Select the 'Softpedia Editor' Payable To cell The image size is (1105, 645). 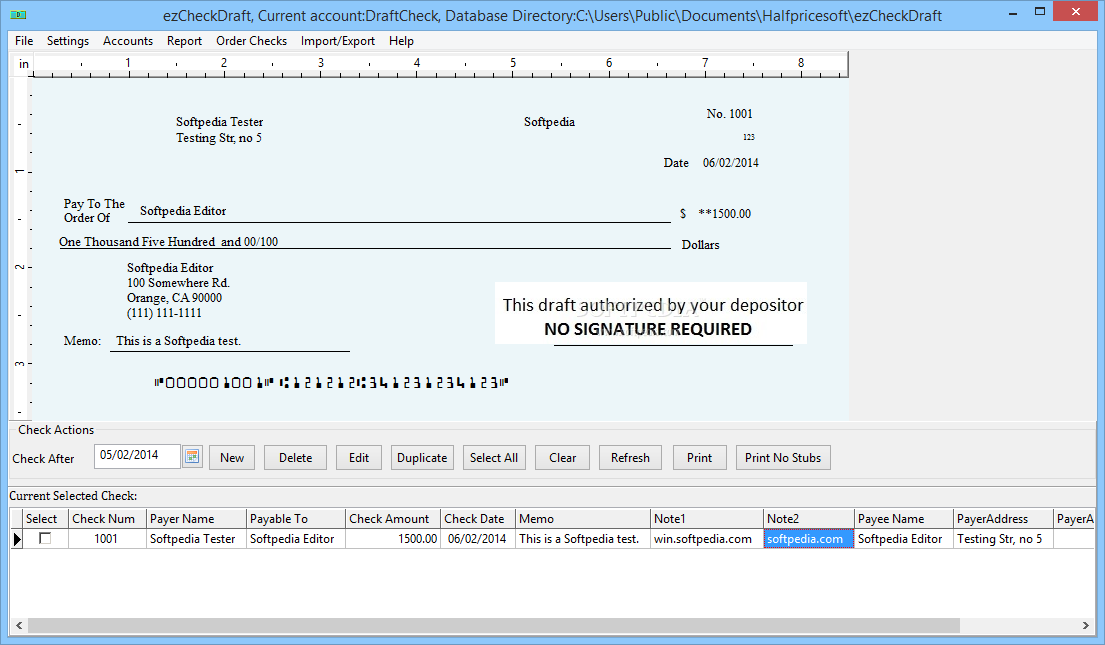pos(295,539)
